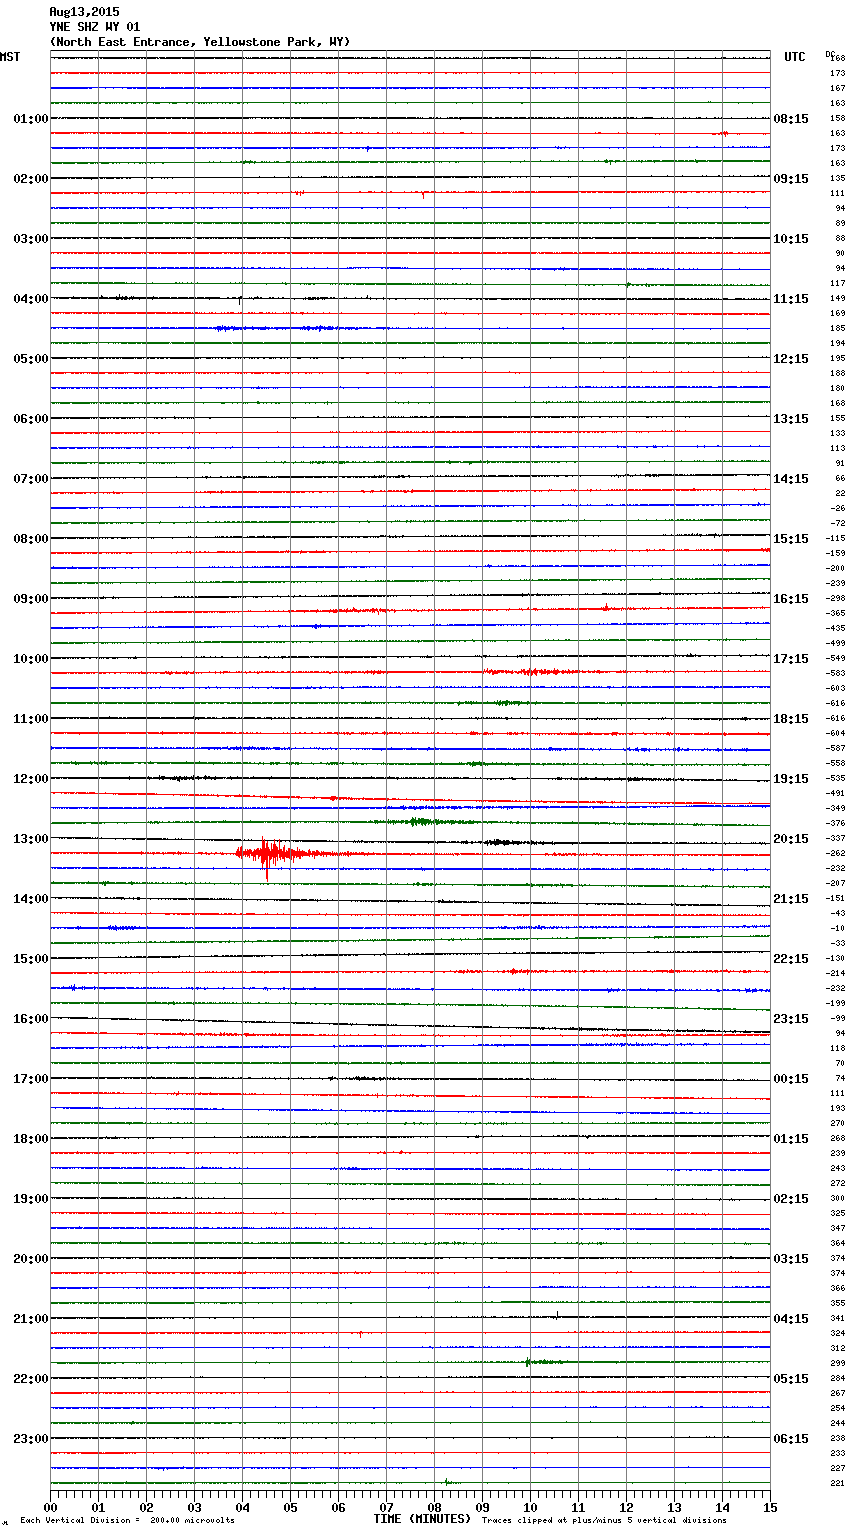This screenshot has height=1534, width=850.
Task: Click the "12" tick on the minutes axis
Action: 626,1507
